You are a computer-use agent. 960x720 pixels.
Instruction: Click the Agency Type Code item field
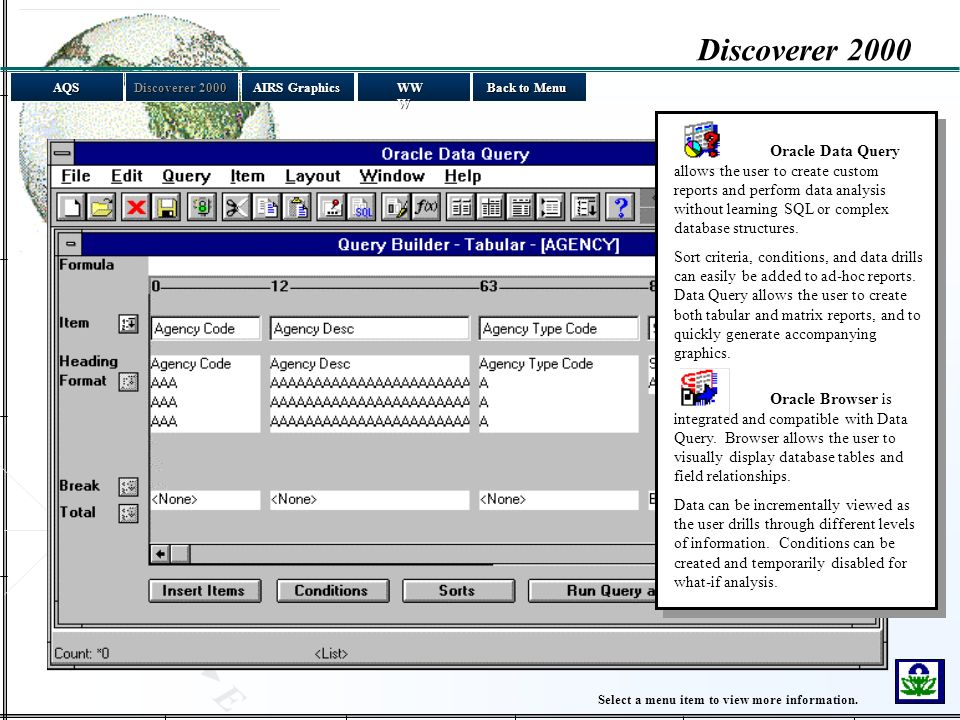[x=558, y=329]
